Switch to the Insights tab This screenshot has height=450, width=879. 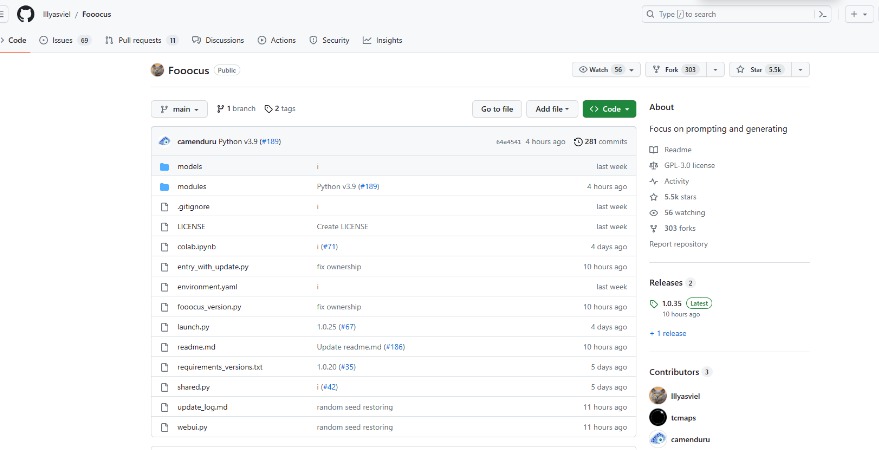point(383,40)
